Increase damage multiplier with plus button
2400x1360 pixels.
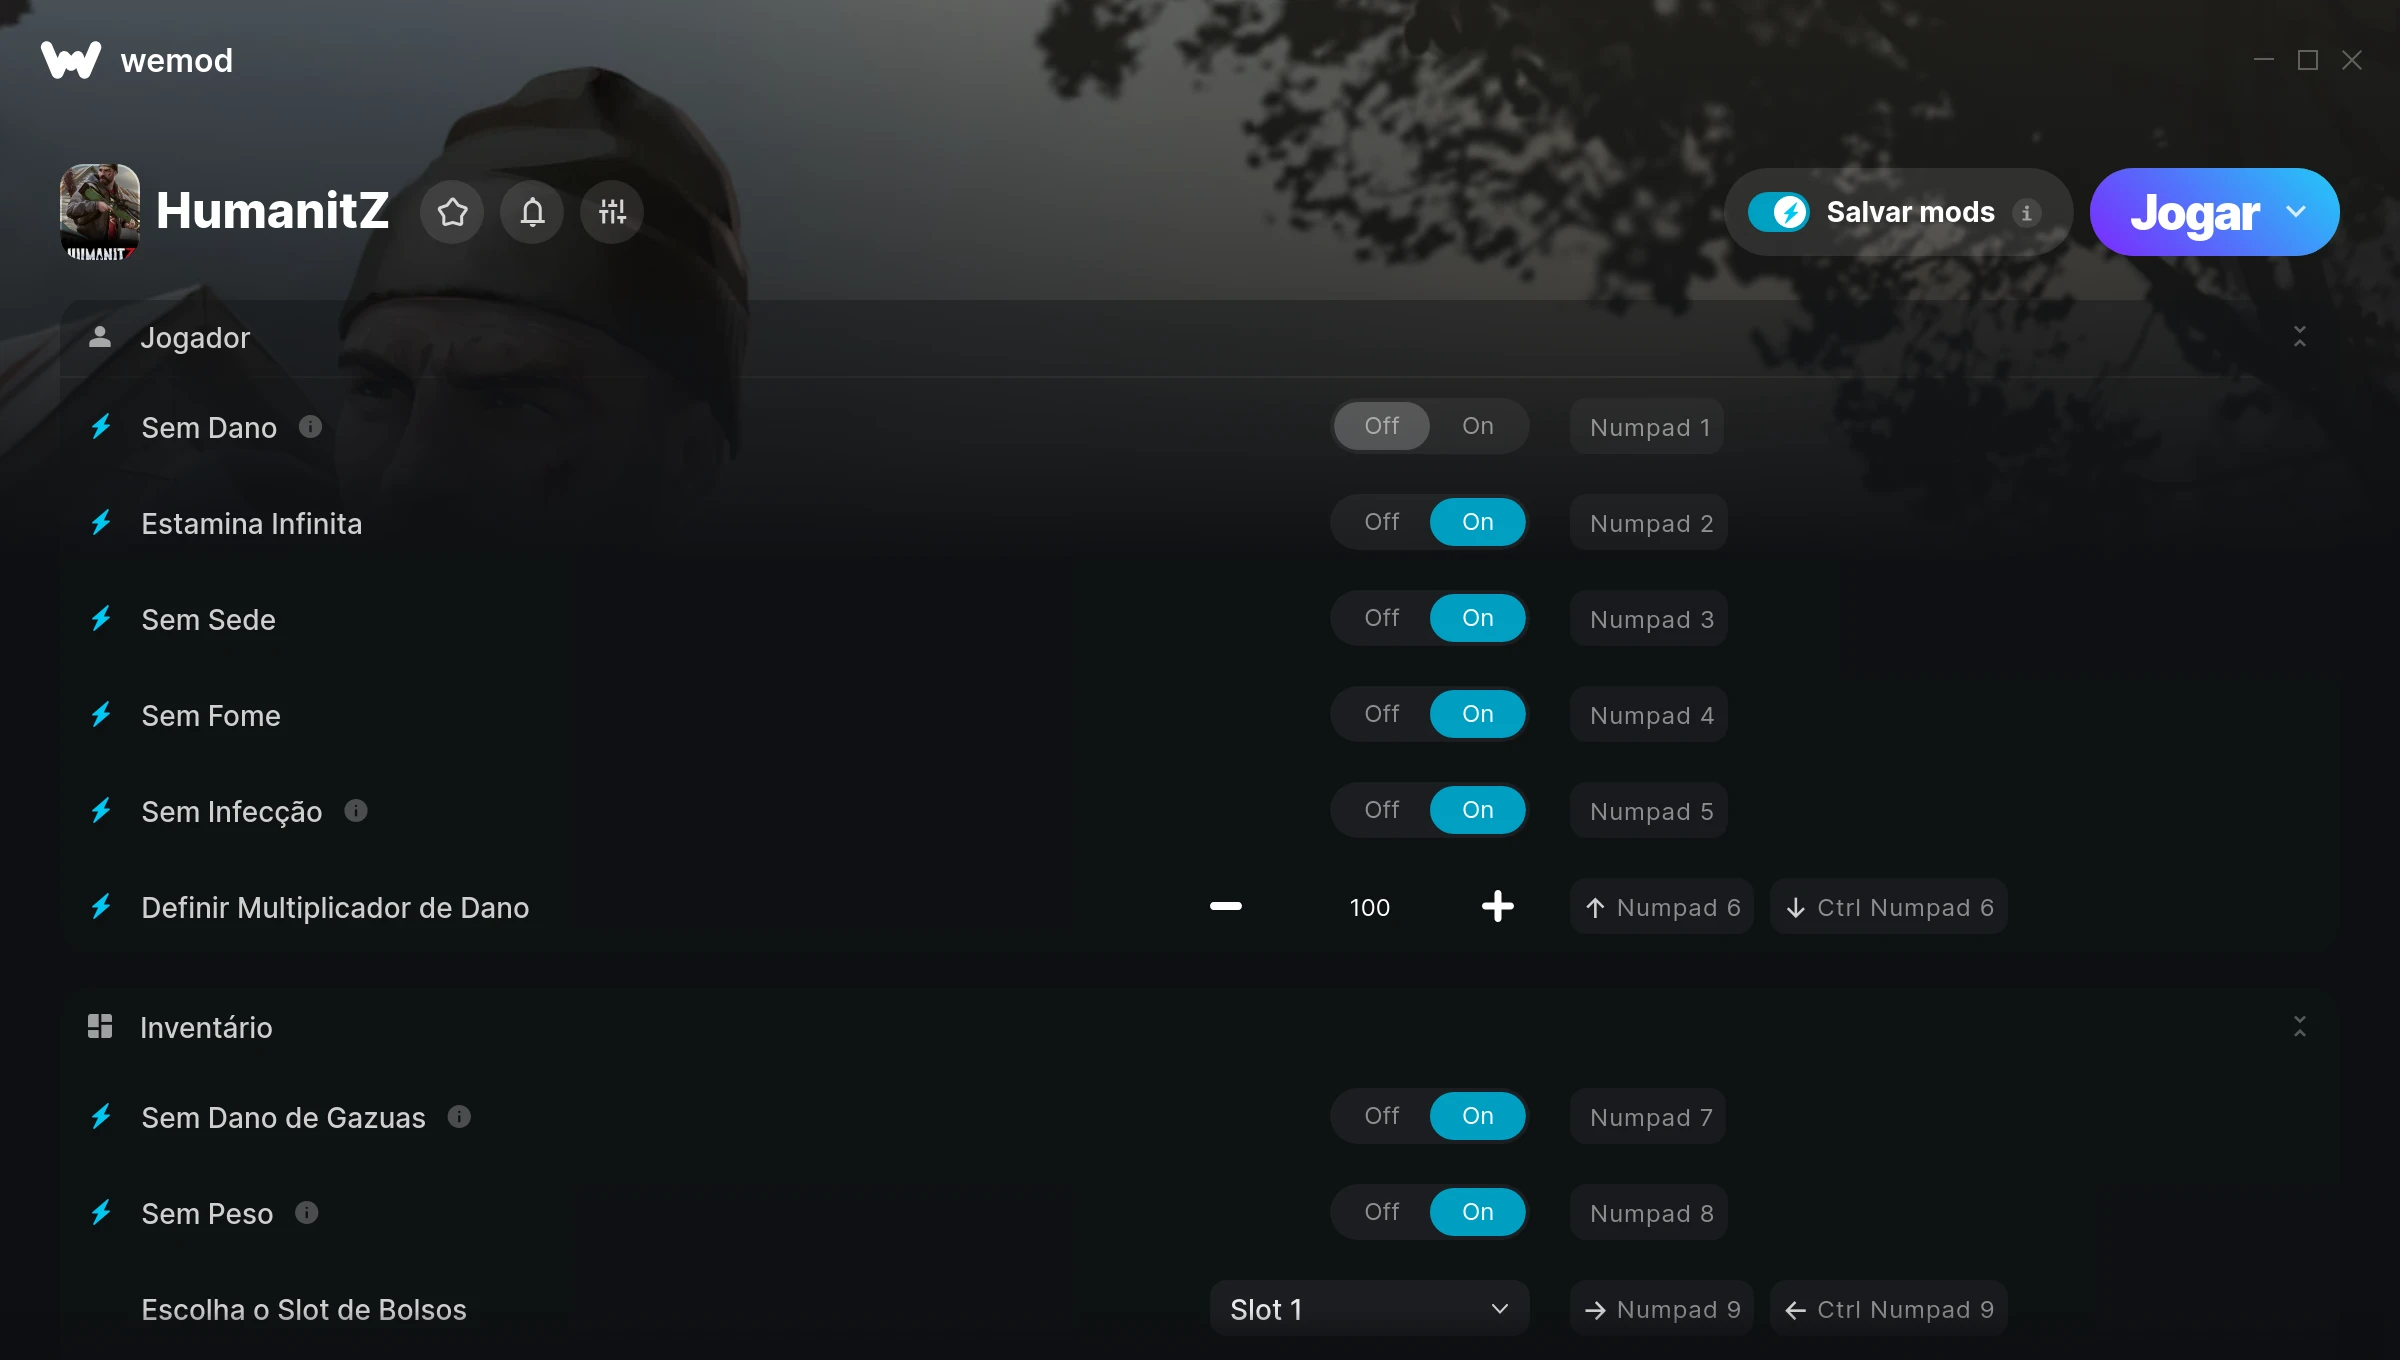point(1497,906)
